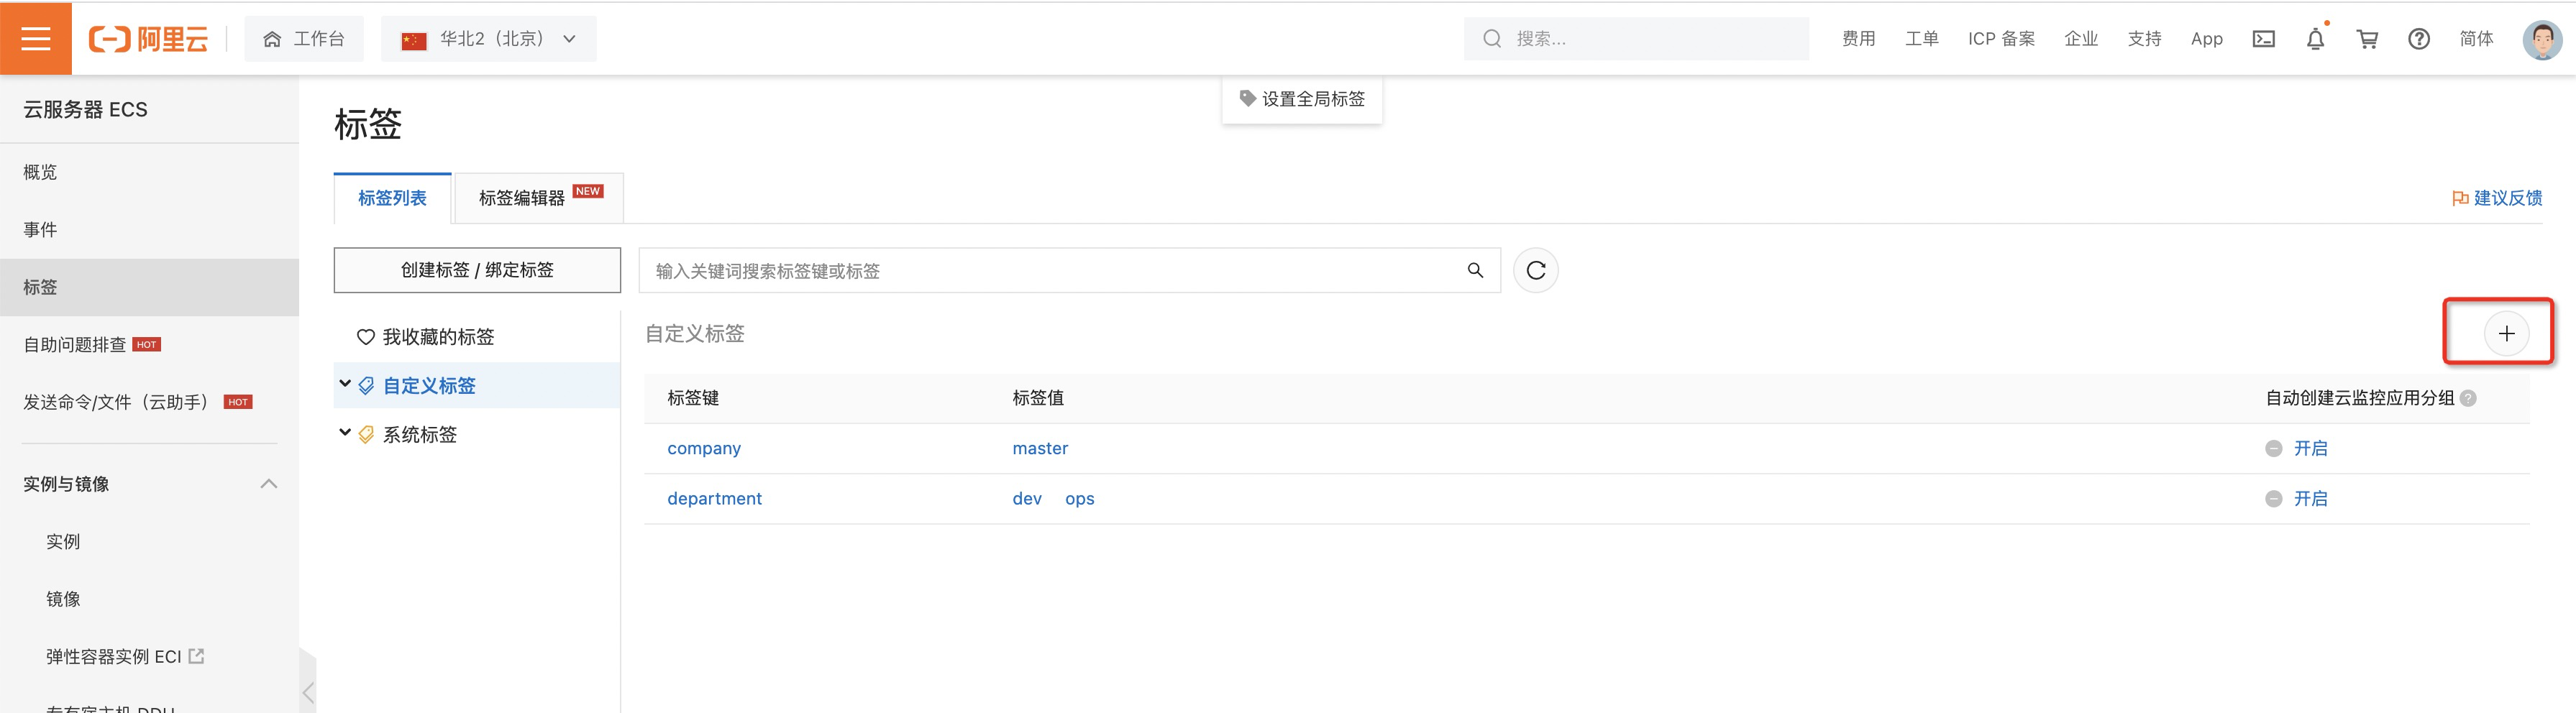Click the 建议反馈 feedback link
This screenshot has width=2576, height=713.
2508,198
